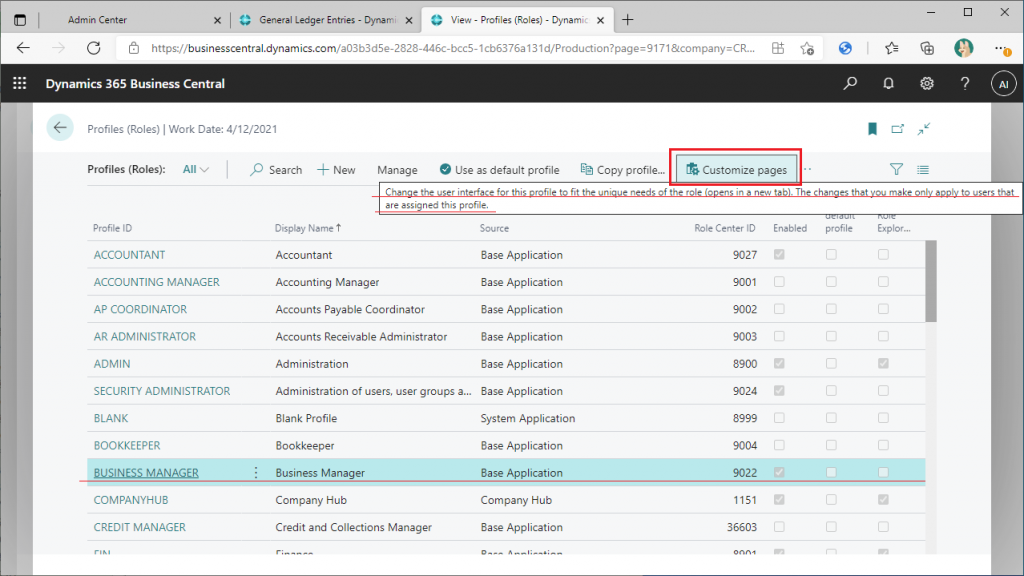The width and height of the screenshot is (1024, 576).
Task: Click Copy profile action
Action: 622,170
